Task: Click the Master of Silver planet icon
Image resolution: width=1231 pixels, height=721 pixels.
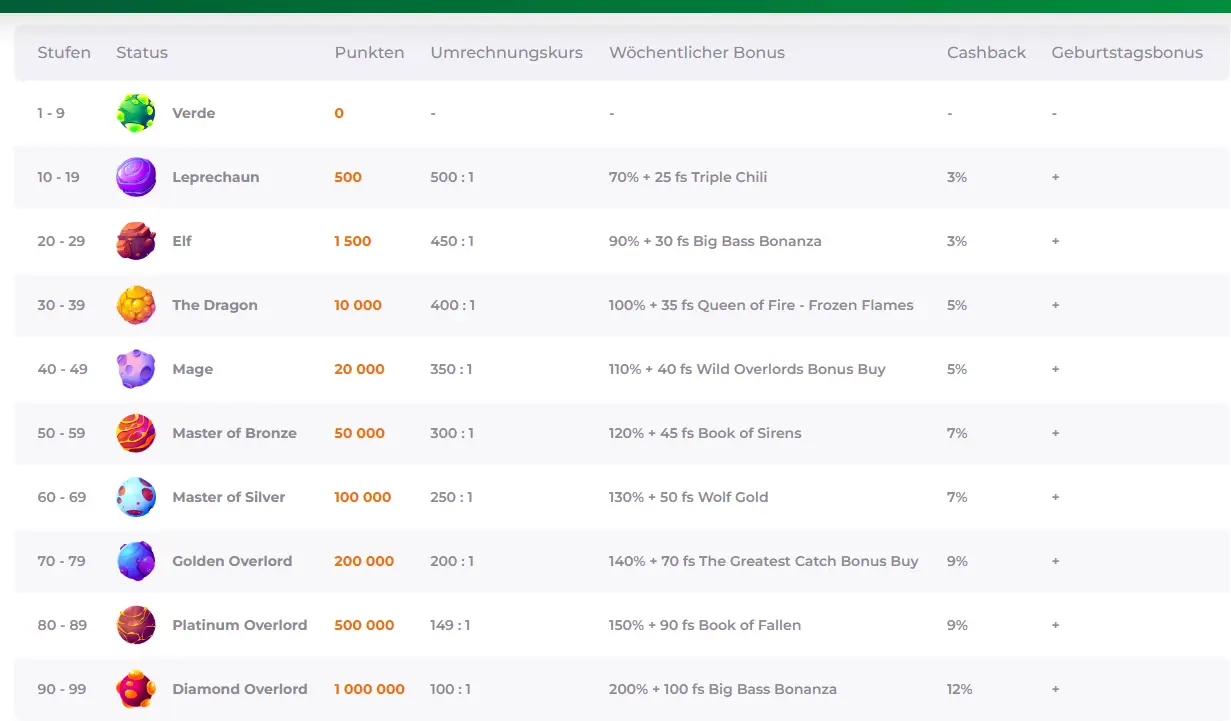Action: click(136, 497)
